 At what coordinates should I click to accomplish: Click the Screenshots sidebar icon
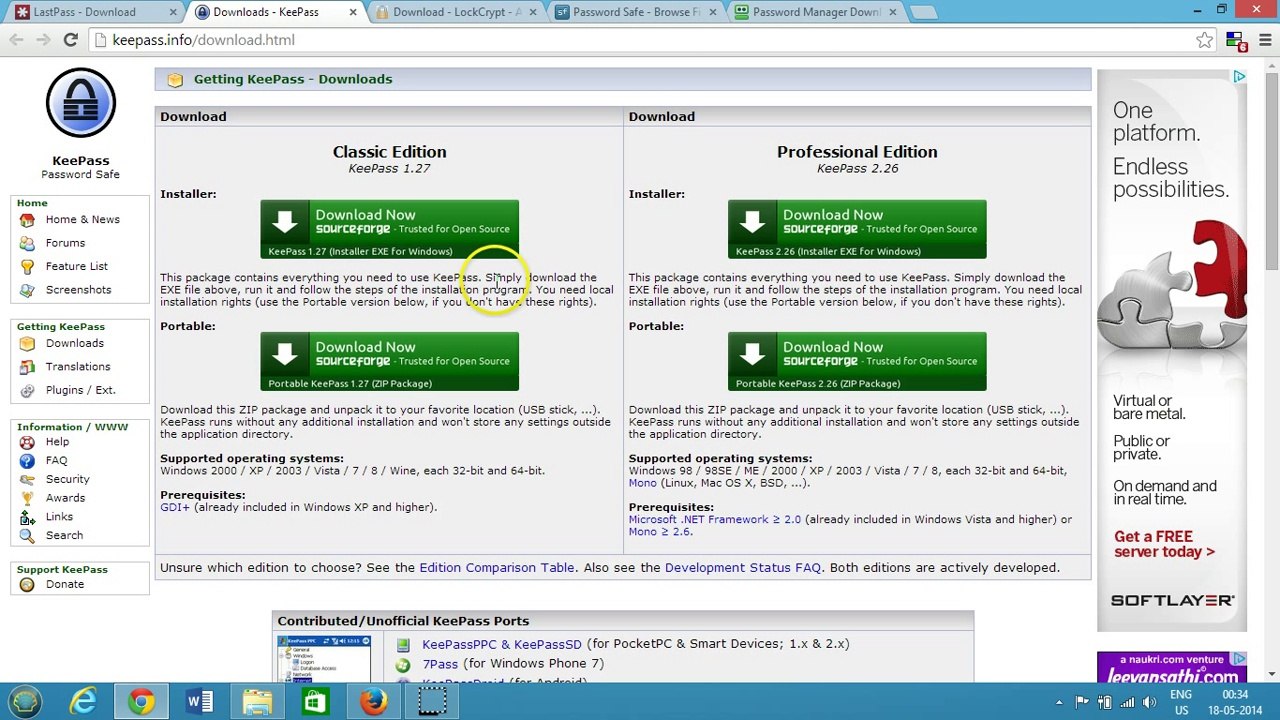[x=27, y=290]
